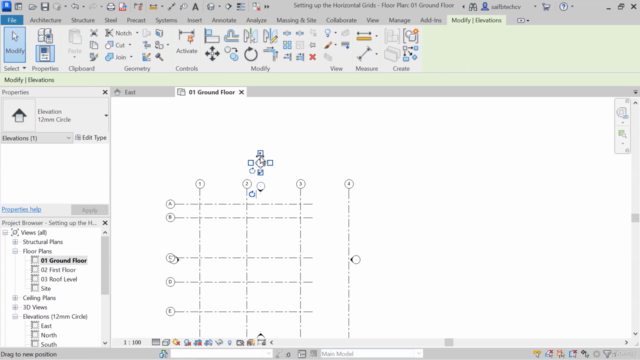
Task: Collapse the Views (all) tree node
Action: [x=5, y=233]
